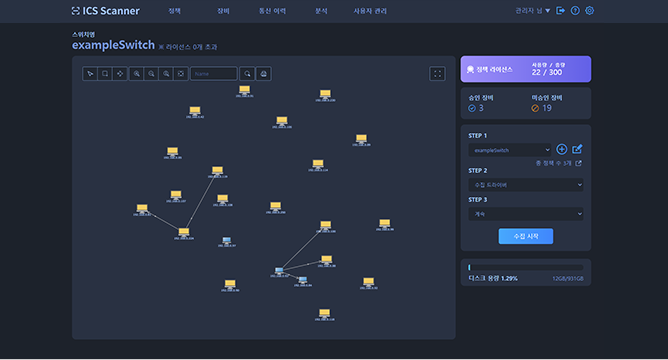
Task: Open the 정책 menu
Action: [x=174, y=11]
